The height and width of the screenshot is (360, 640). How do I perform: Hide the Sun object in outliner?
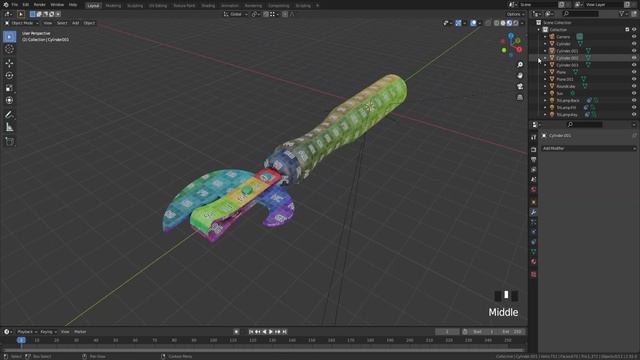coord(634,93)
